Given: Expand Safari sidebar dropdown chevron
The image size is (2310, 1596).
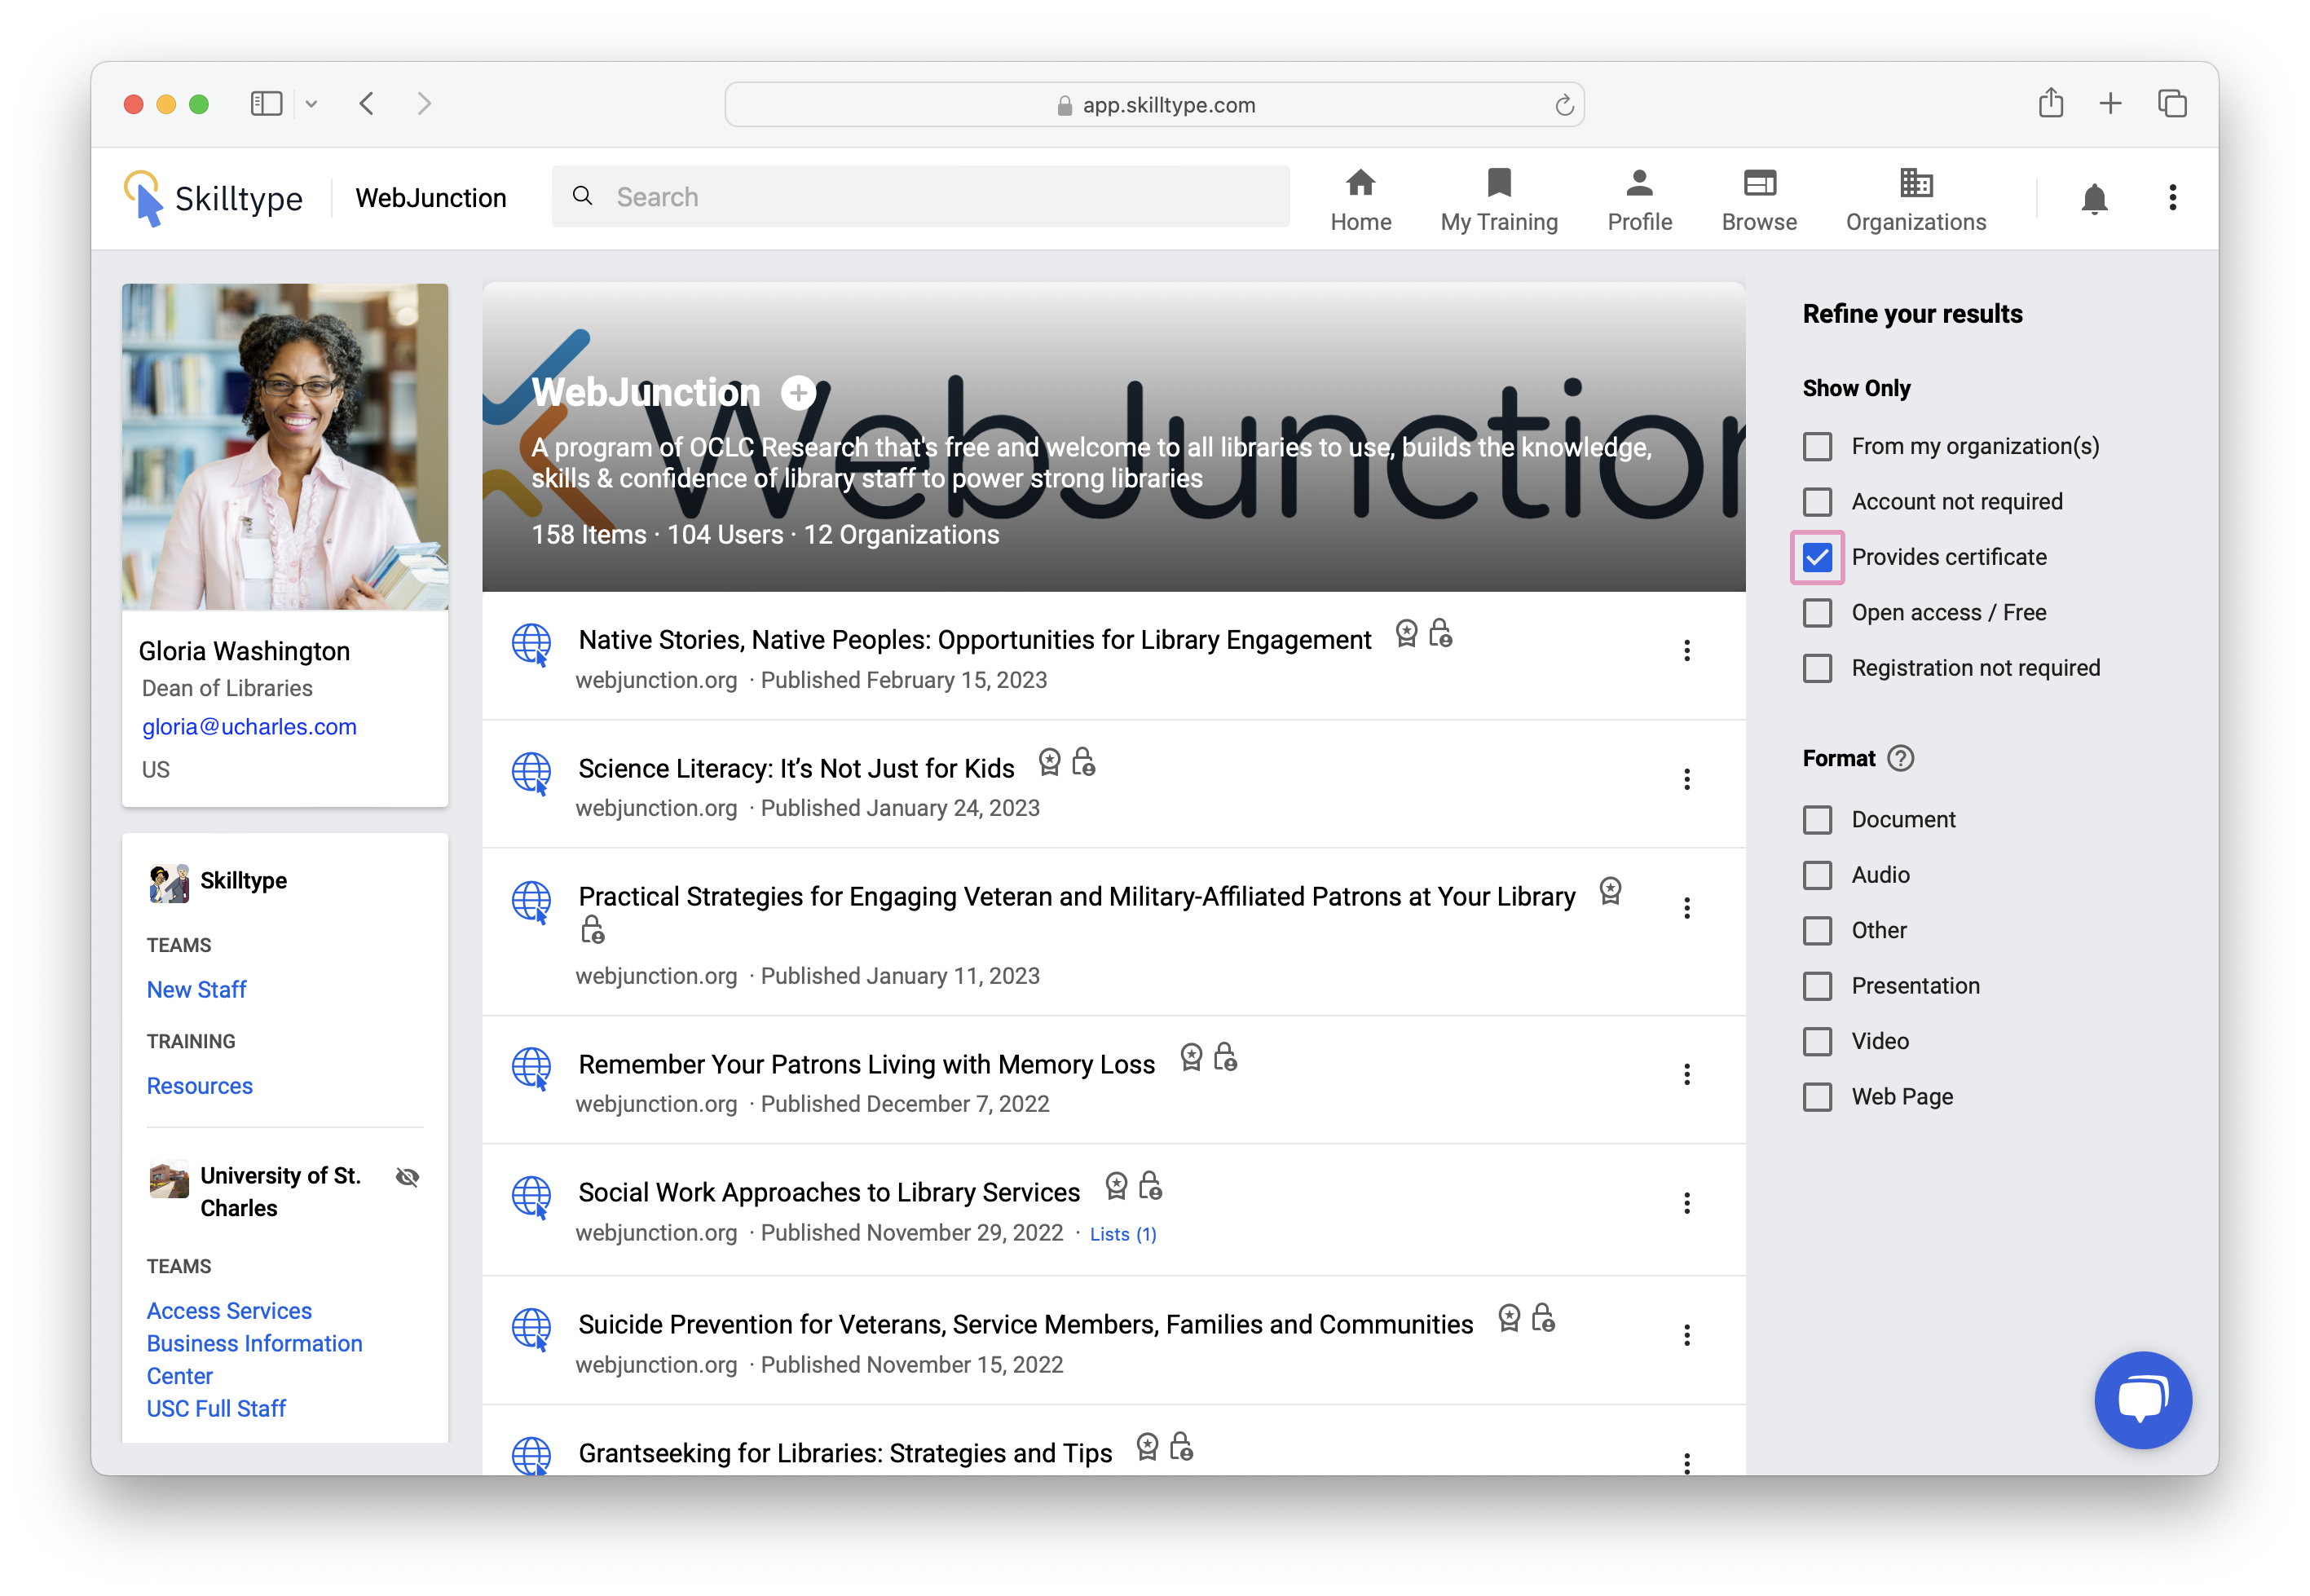Looking at the screenshot, I should click(x=311, y=104).
